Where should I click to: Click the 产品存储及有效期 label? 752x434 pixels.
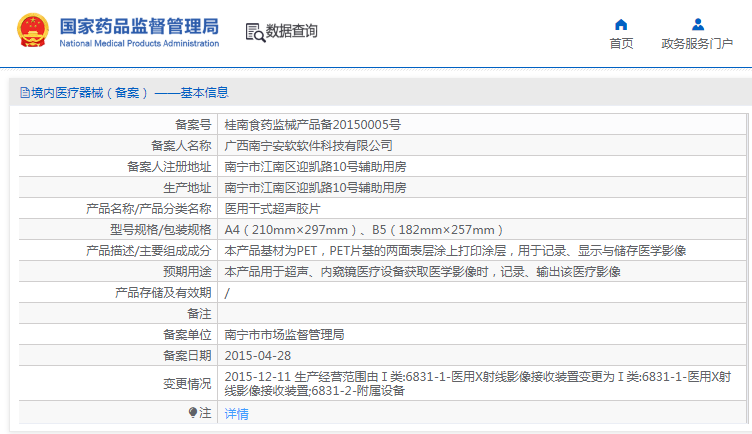(x=163, y=293)
